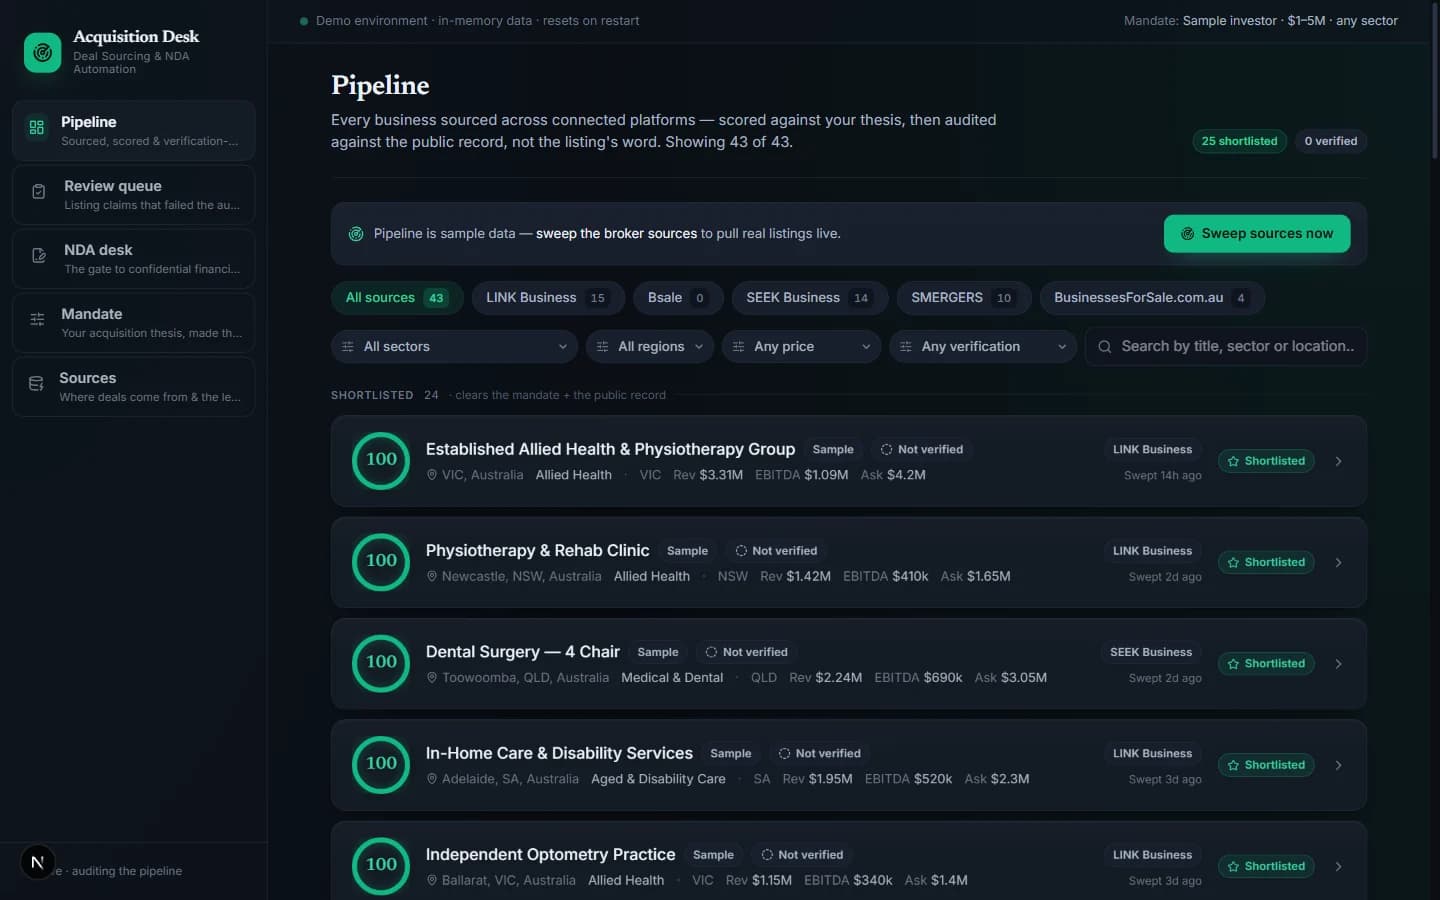
Task: Open Established Allied Health & Physiotherapy Group title
Action: click(x=610, y=450)
